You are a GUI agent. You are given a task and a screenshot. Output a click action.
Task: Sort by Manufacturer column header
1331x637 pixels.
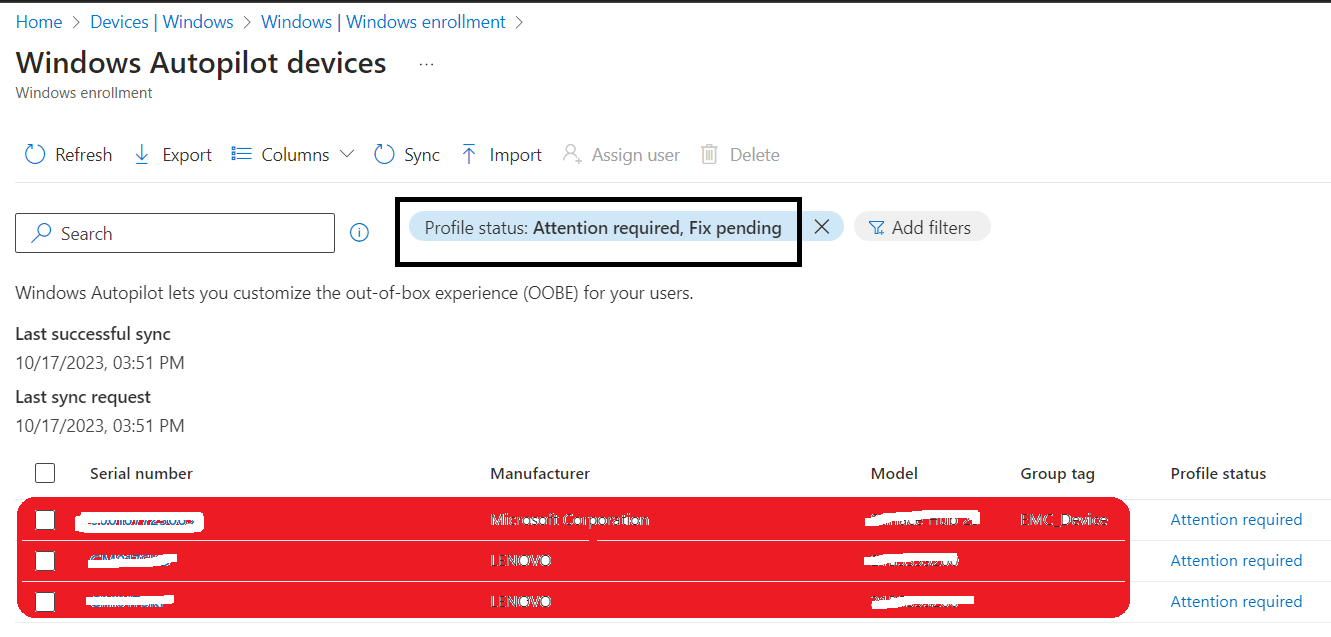point(540,474)
